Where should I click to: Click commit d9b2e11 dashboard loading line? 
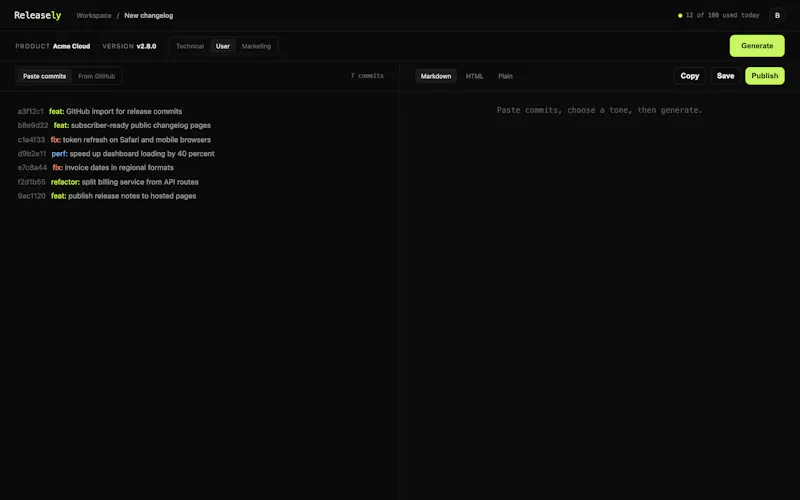pyautogui.click(x=116, y=154)
